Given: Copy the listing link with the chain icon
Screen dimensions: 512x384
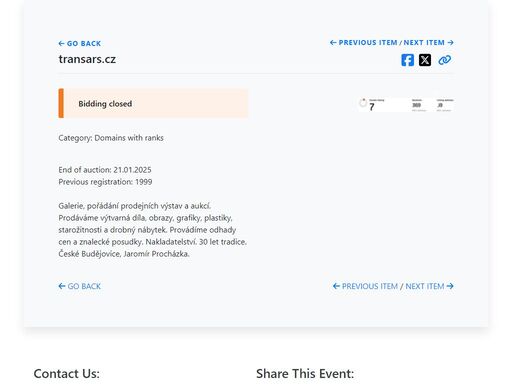Looking at the screenshot, I should click(x=445, y=60).
